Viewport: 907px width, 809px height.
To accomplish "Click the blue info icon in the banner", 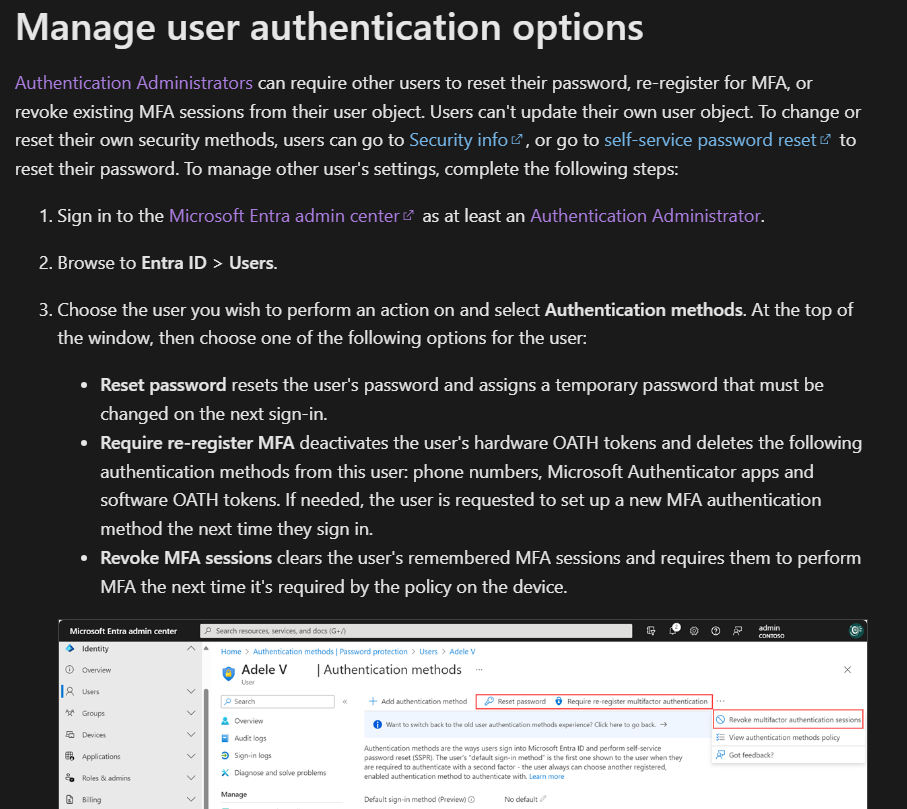I will coord(377,725).
